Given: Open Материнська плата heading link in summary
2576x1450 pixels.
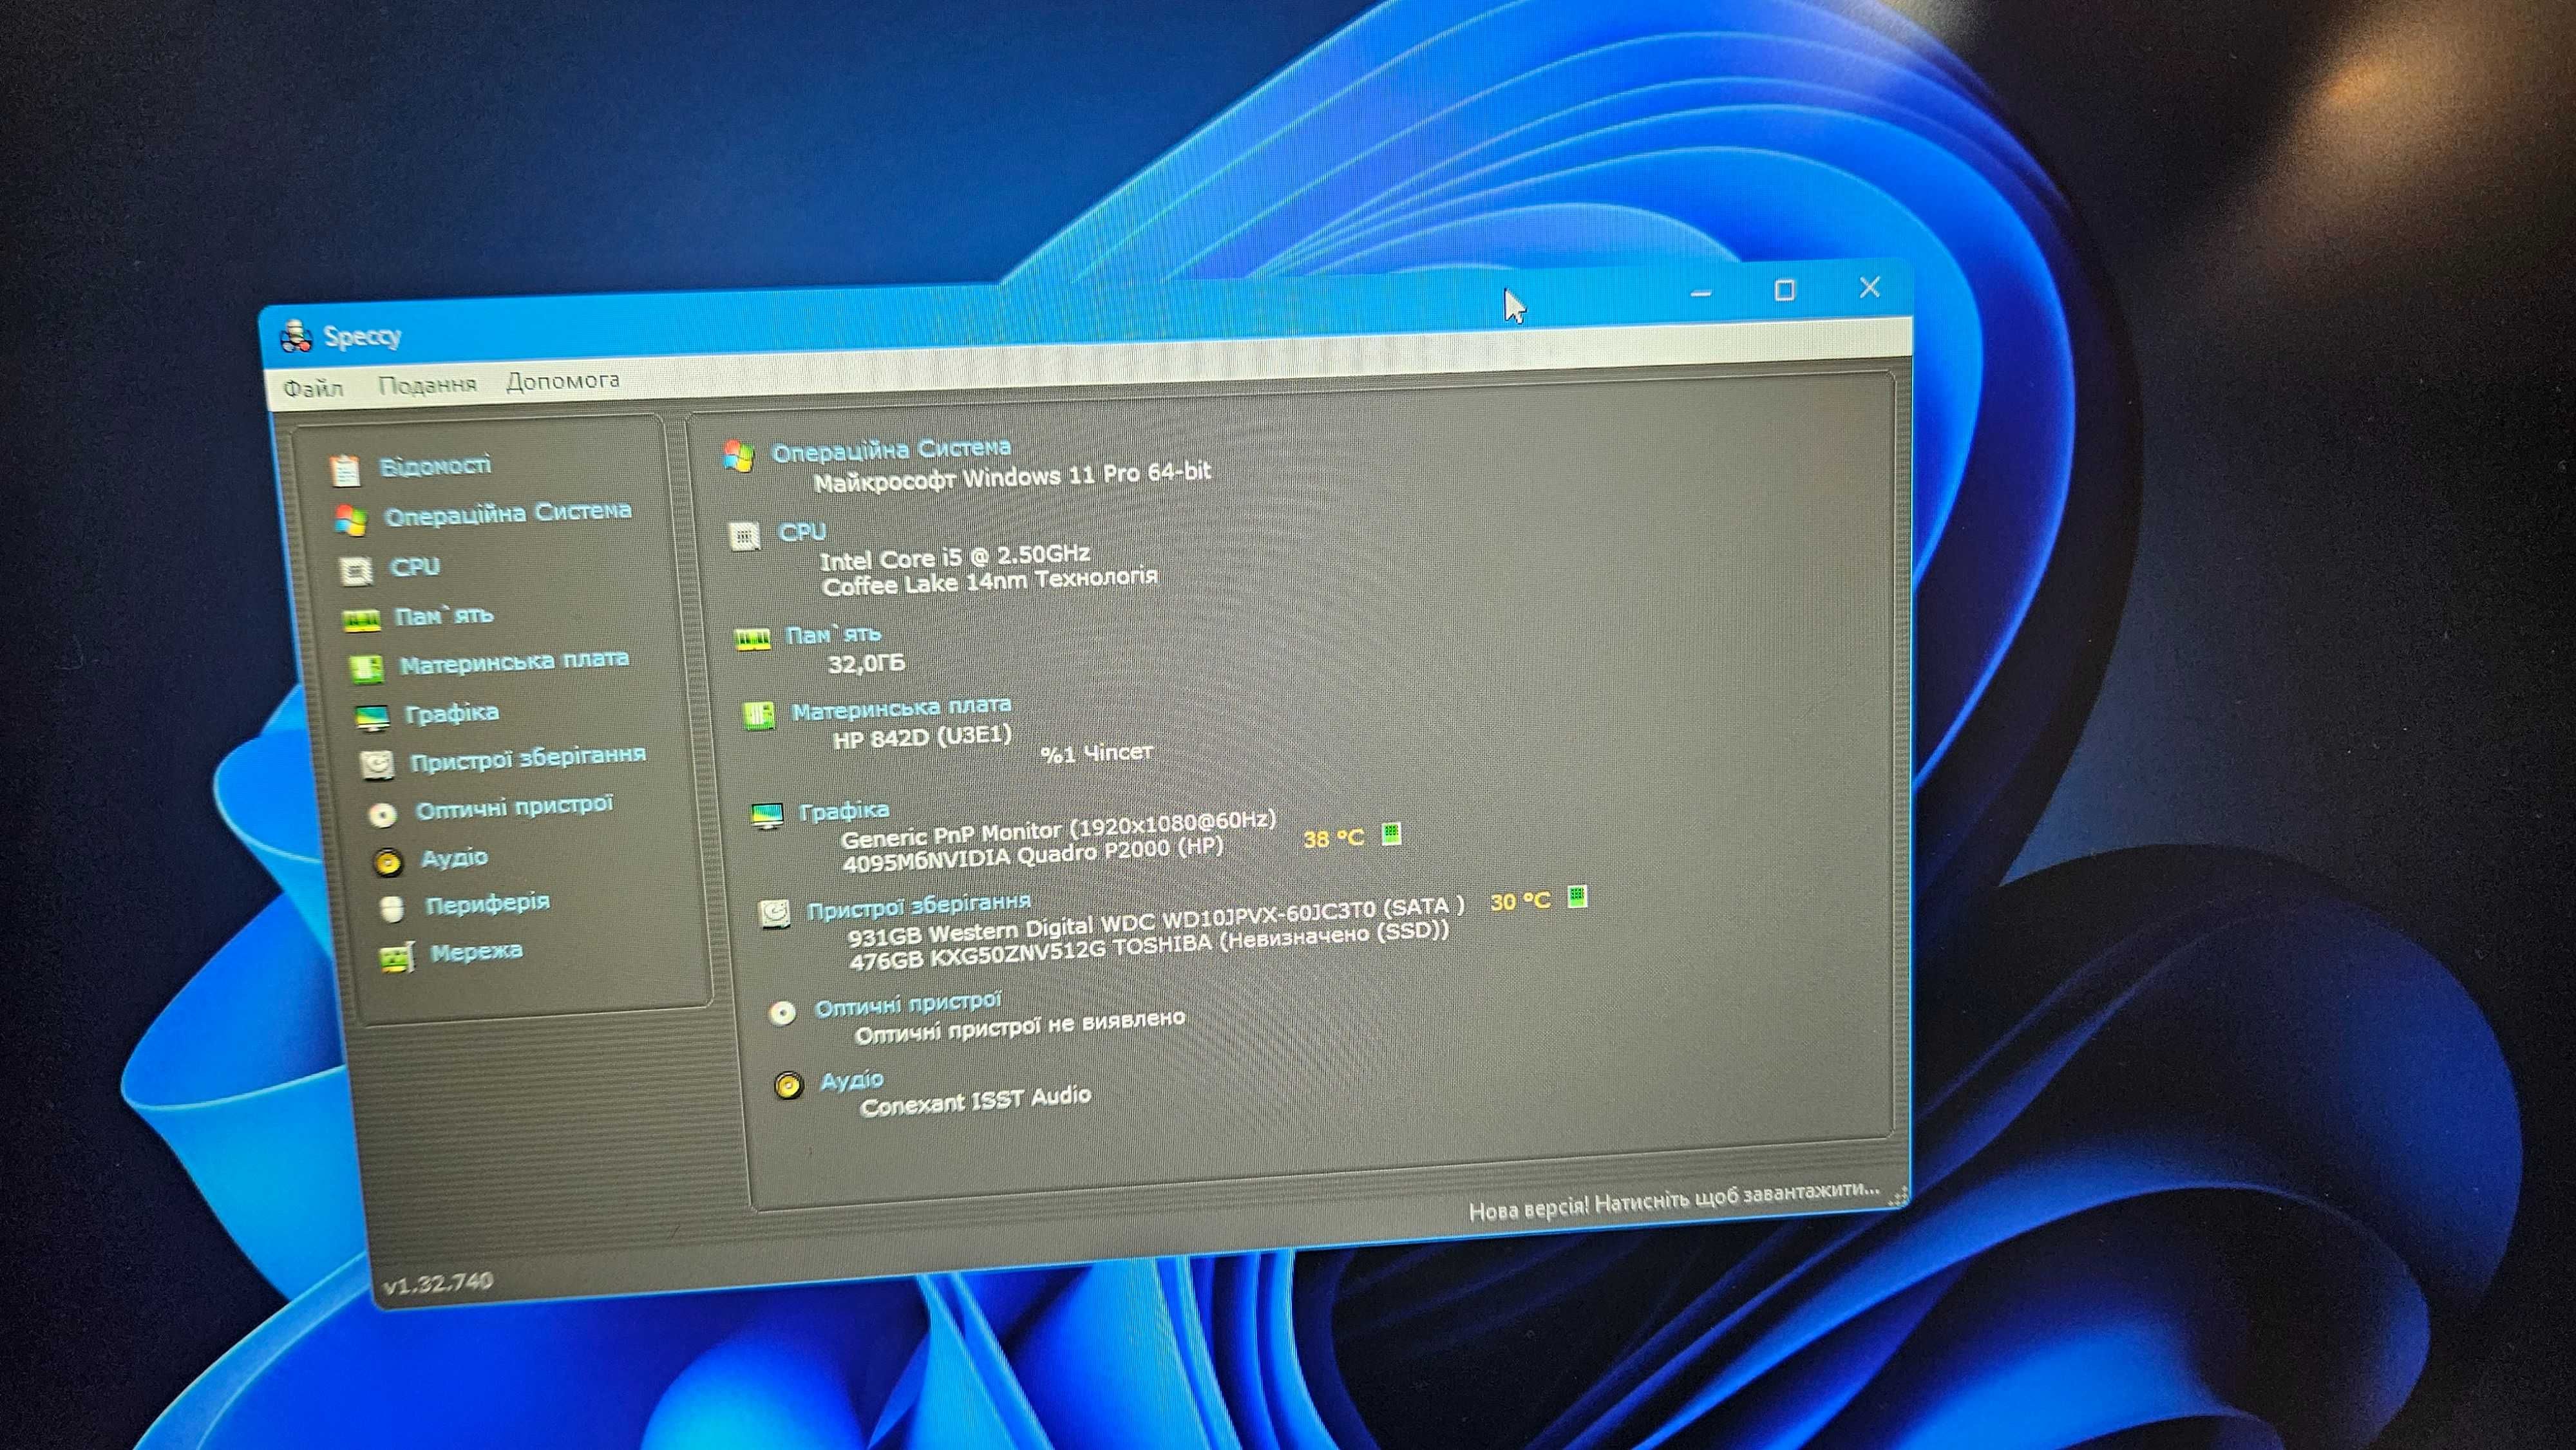Looking at the screenshot, I should click(x=901, y=709).
